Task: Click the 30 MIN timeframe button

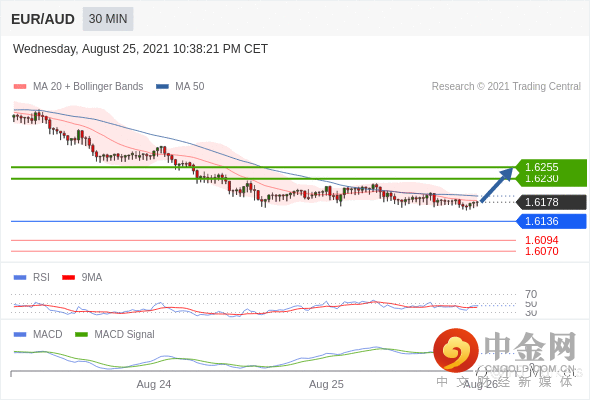Action: click(x=108, y=19)
